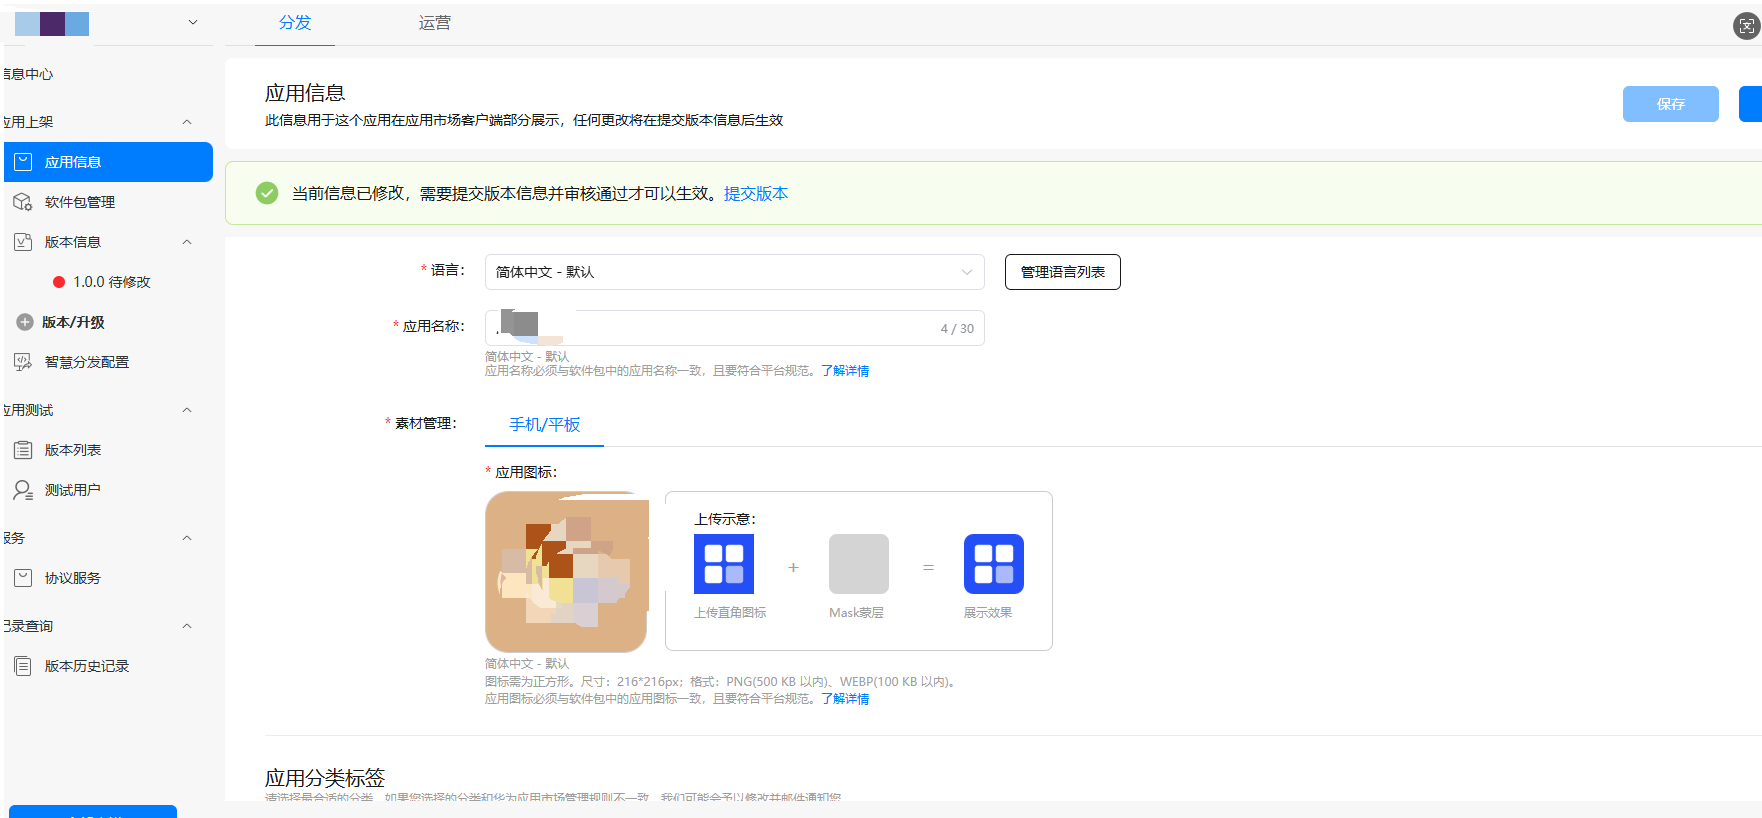1762x818 pixels.
Task: Click the 提交版本 link
Action: pos(755,194)
